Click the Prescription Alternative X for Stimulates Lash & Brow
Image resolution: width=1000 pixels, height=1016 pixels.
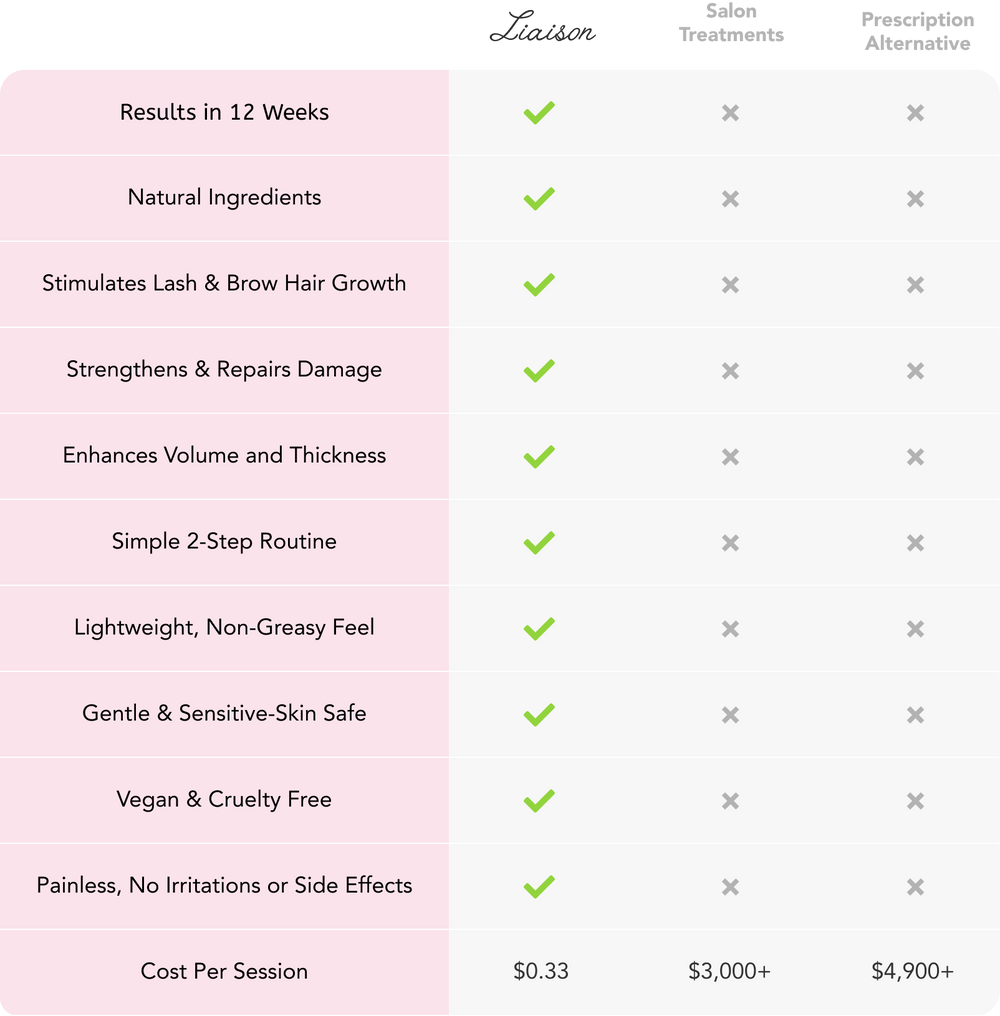[x=915, y=285]
